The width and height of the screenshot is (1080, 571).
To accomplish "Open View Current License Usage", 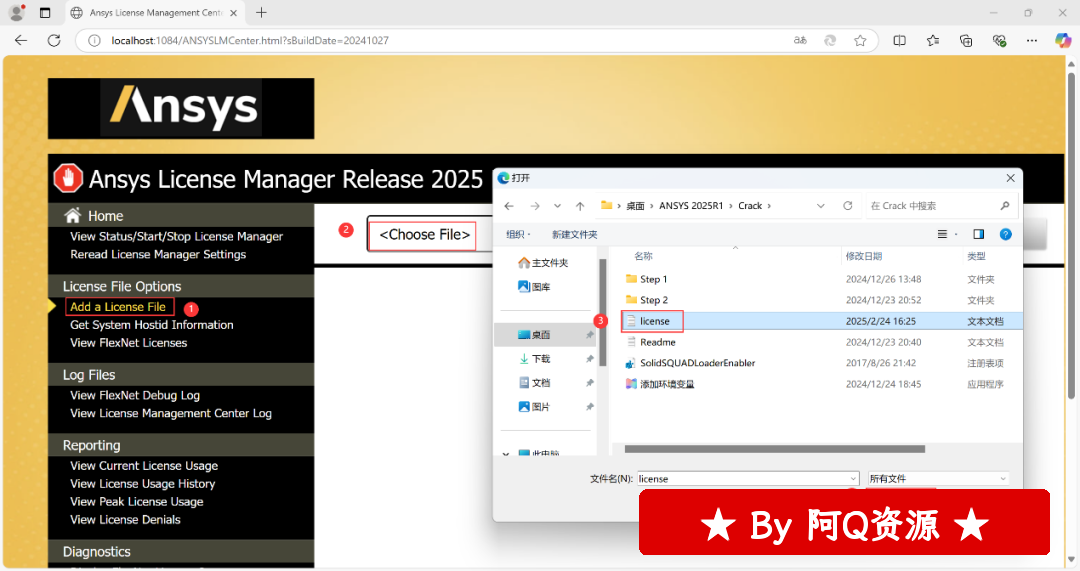I will click(144, 466).
